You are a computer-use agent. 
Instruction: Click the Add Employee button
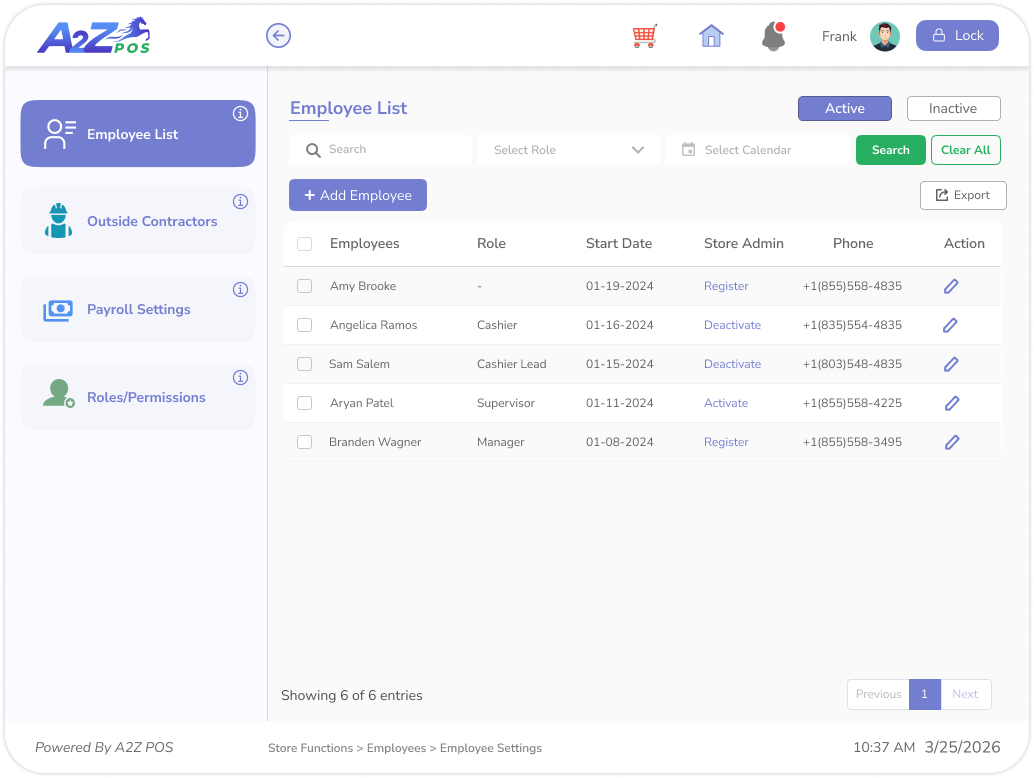click(x=357, y=195)
